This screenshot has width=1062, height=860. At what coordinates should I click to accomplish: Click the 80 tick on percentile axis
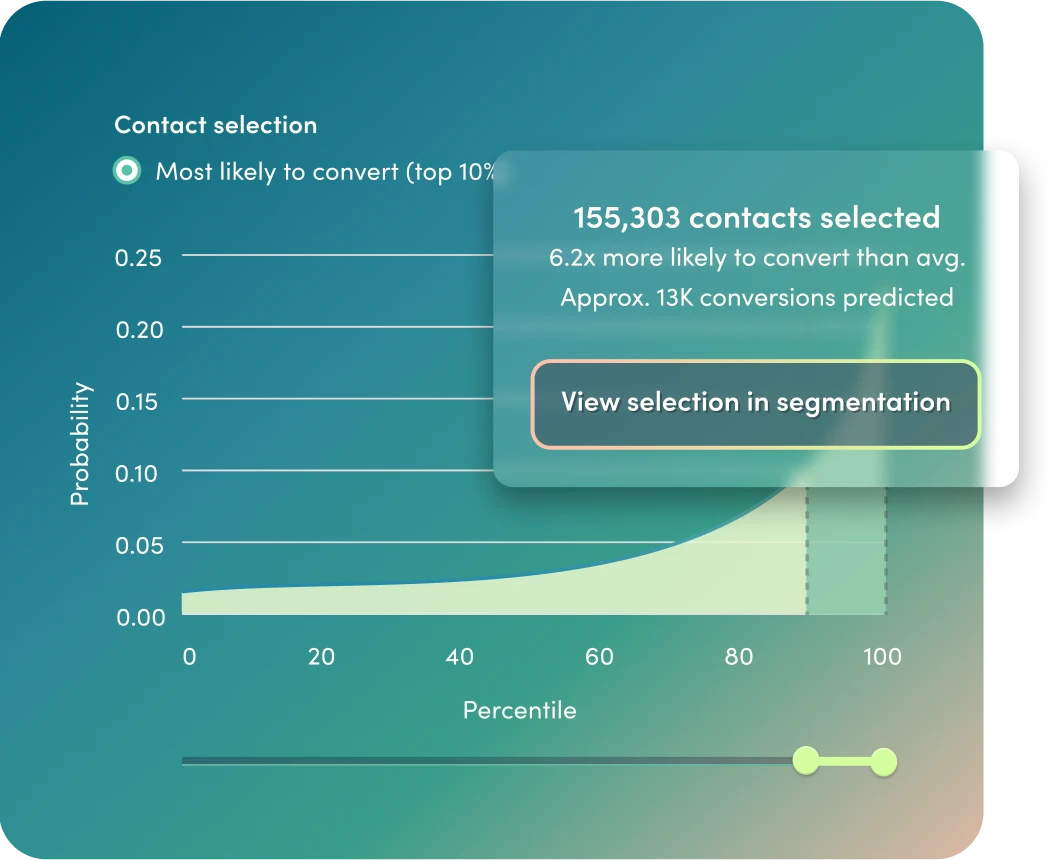739,657
